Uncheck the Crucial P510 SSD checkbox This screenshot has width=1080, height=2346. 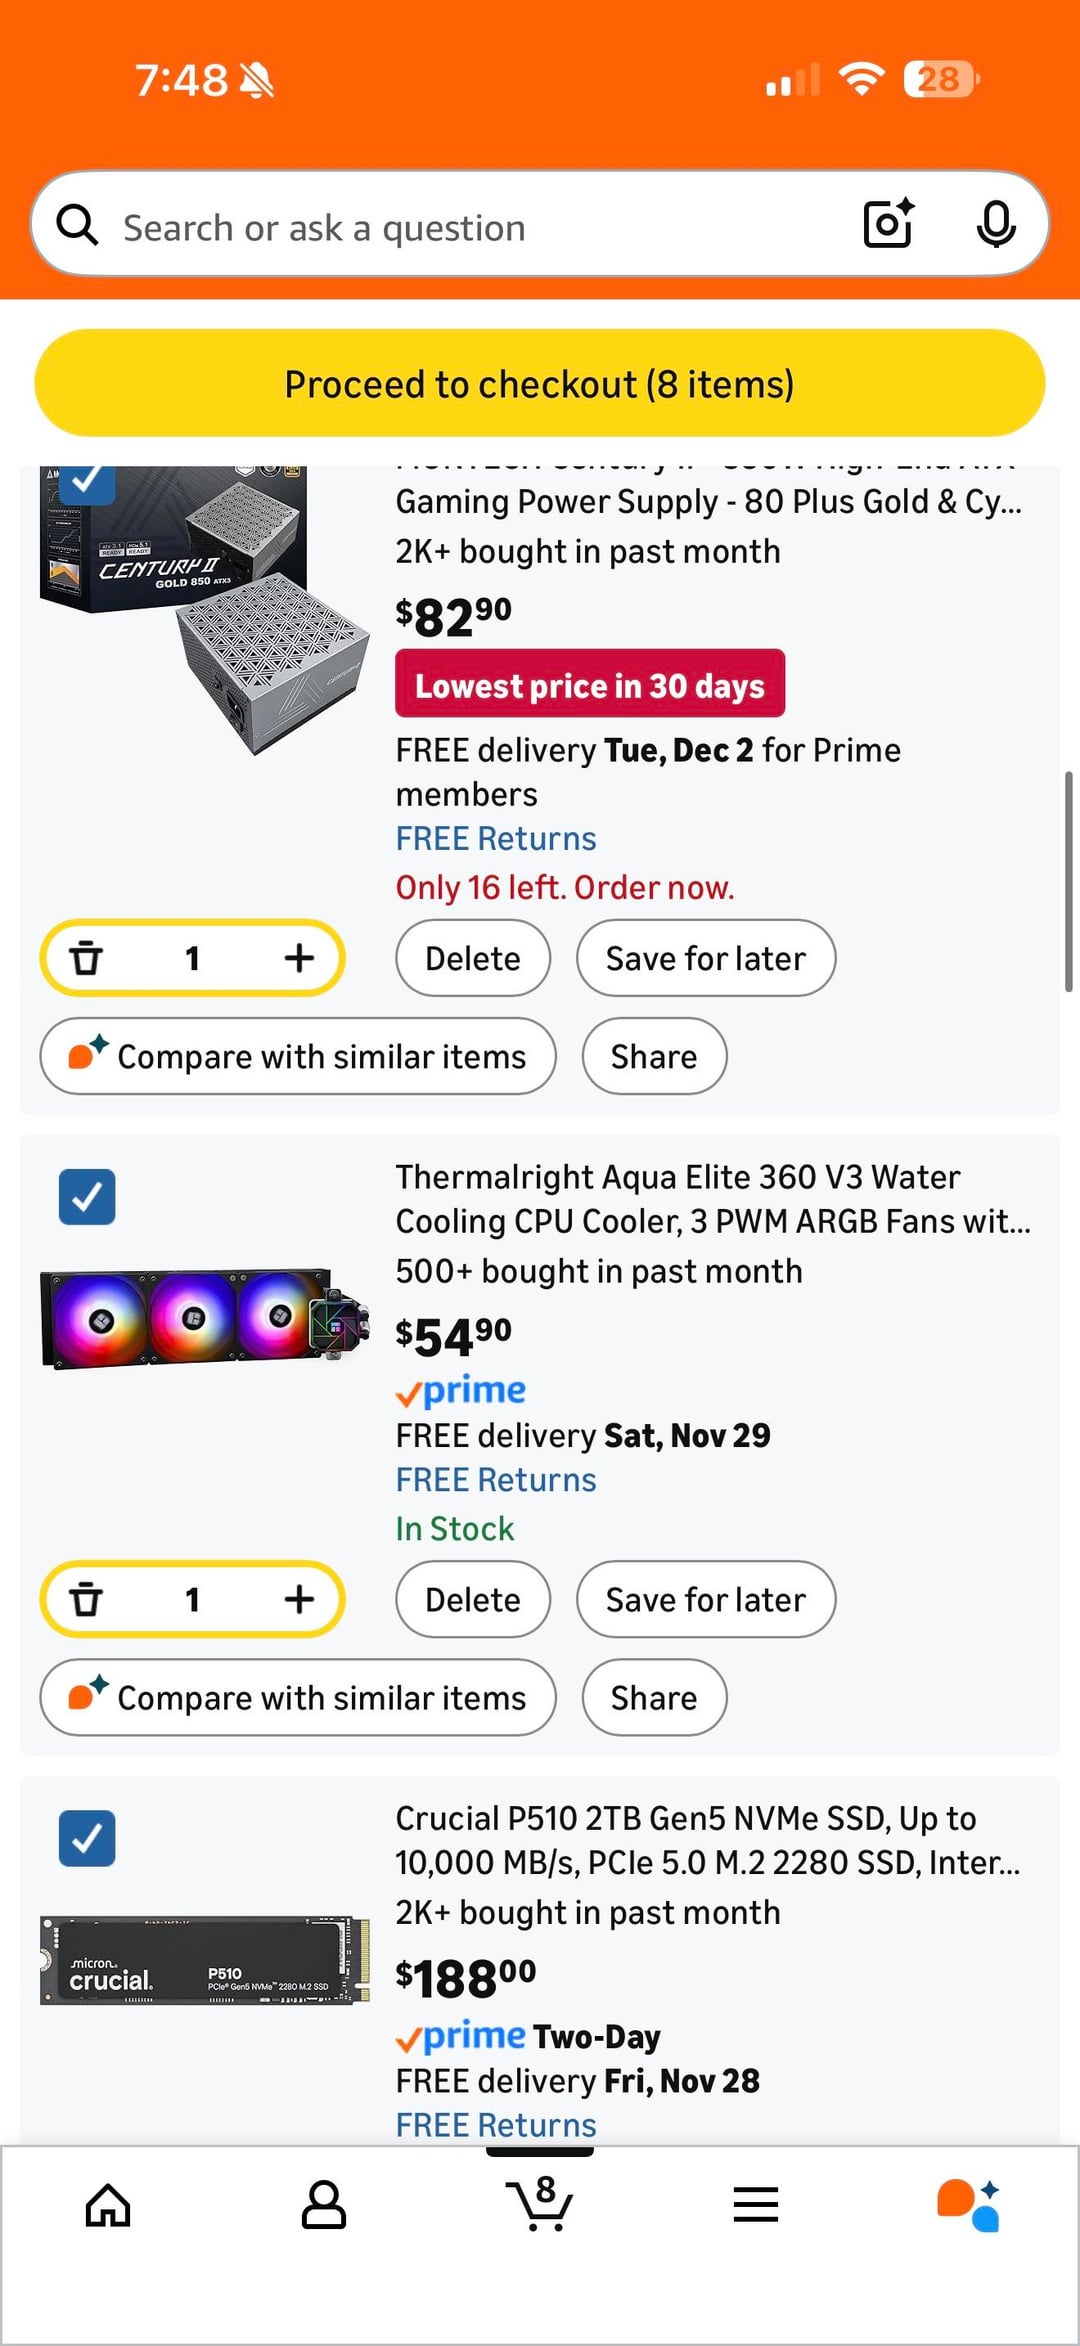click(x=87, y=1838)
